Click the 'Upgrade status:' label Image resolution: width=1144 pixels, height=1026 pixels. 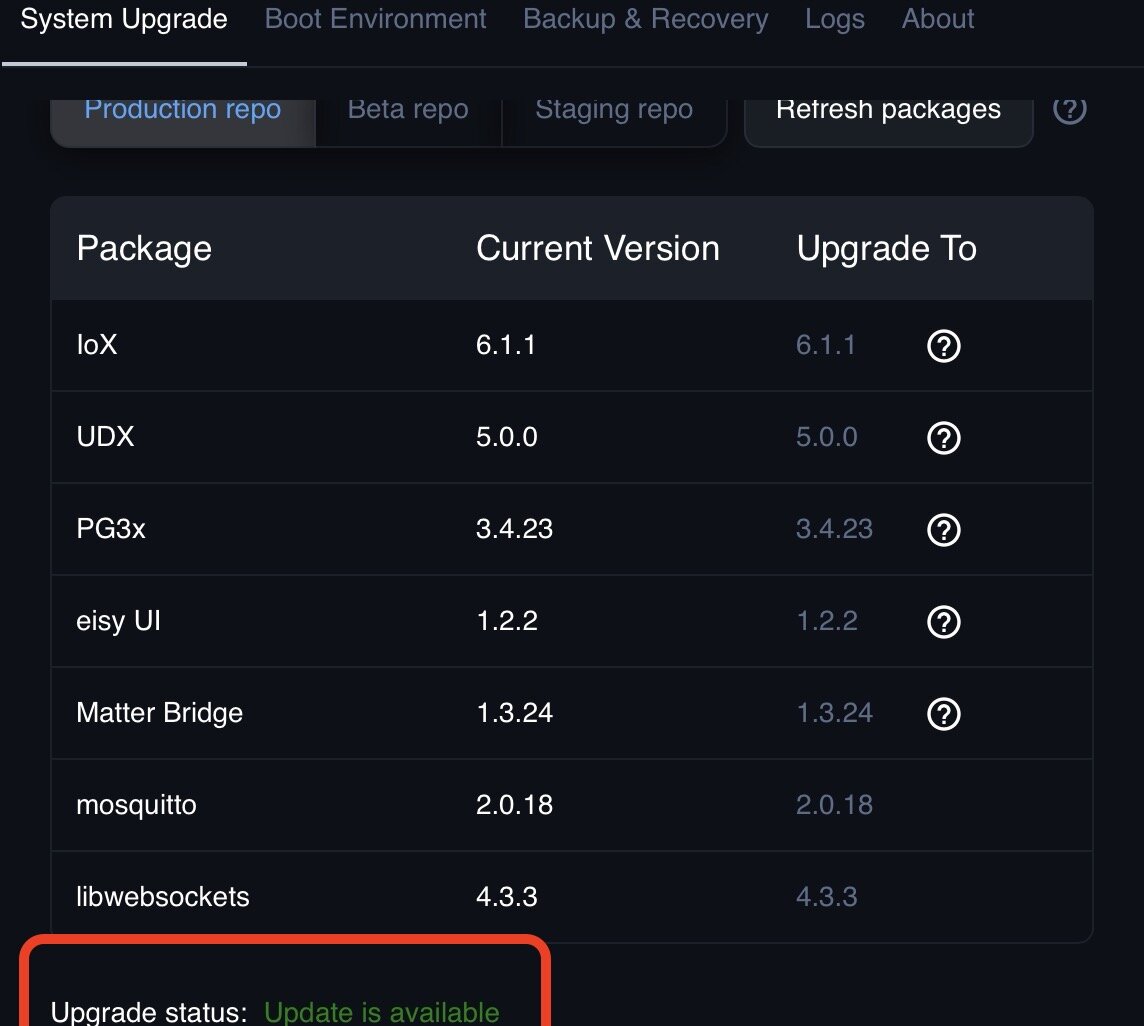(149, 1013)
